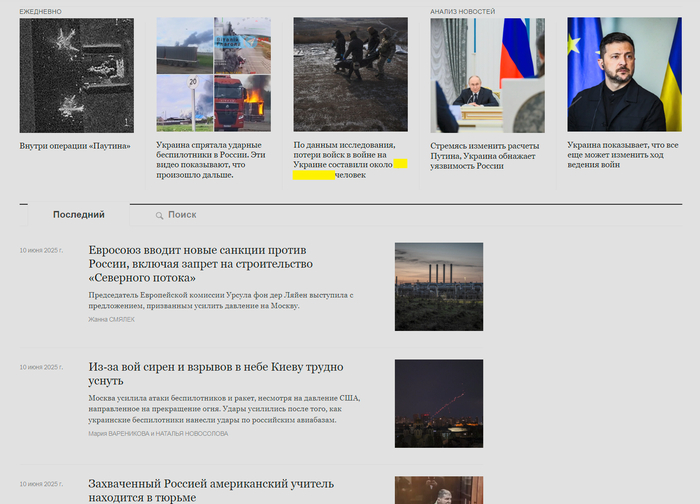Click the thumbnail of soldiers carrying a stretcher
This screenshot has height=504, width=700.
(350, 75)
